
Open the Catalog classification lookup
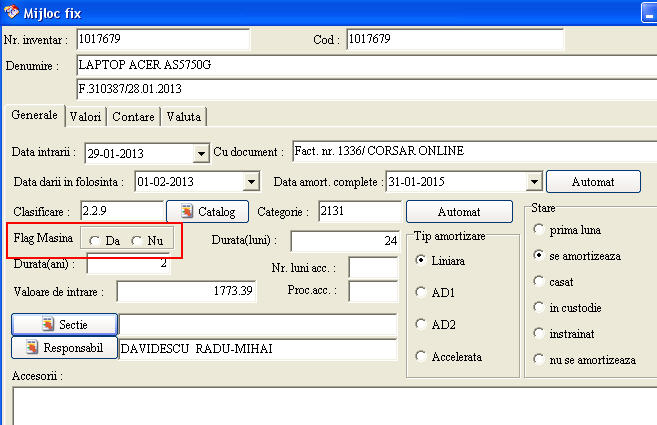(x=207, y=212)
